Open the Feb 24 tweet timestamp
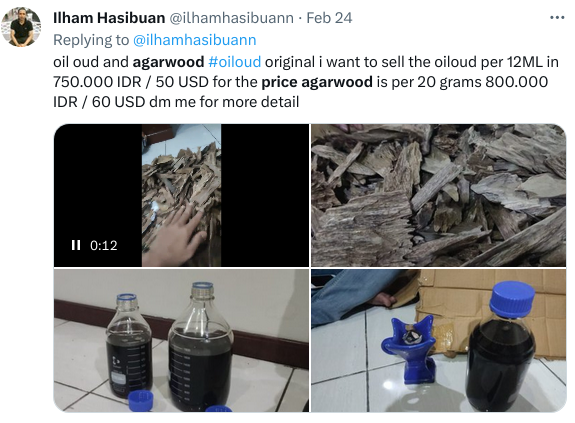The width and height of the screenshot is (575, 423). click(x=329, y=18)
